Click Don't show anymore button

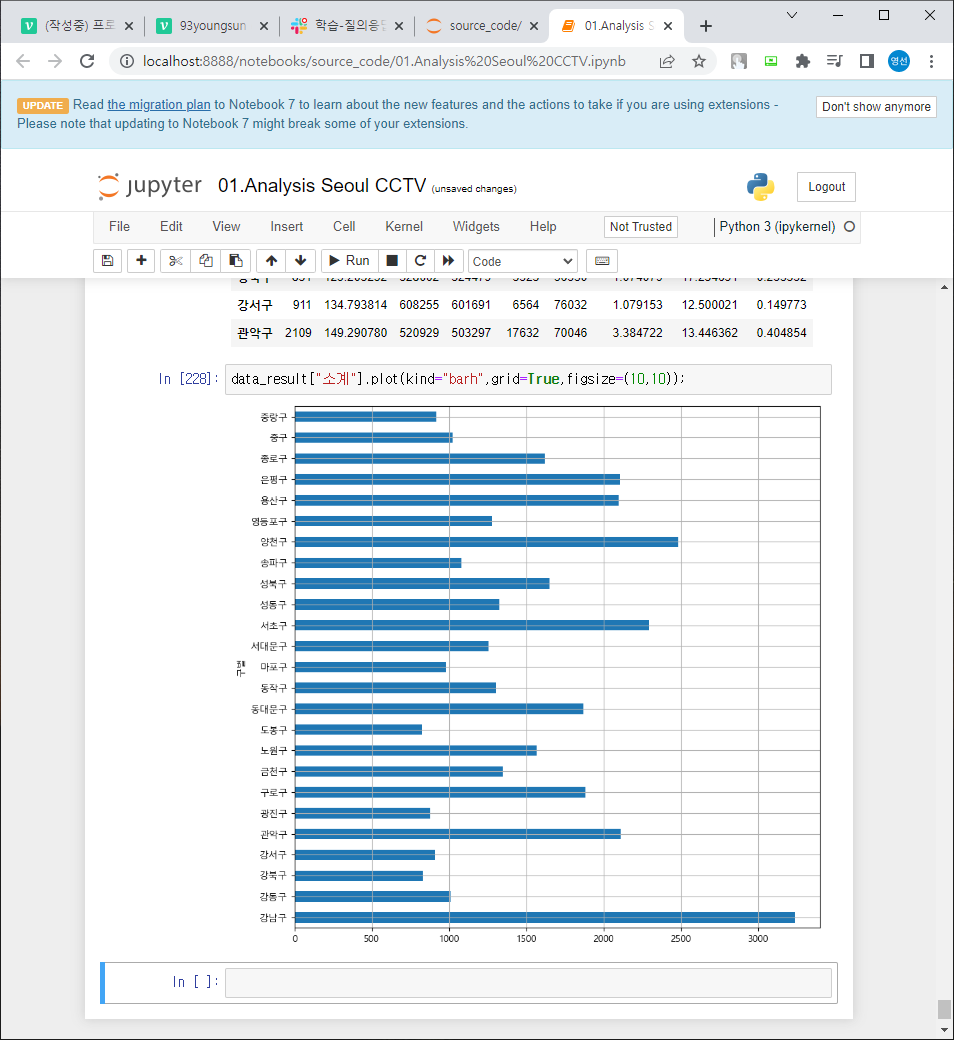(876, 107)
